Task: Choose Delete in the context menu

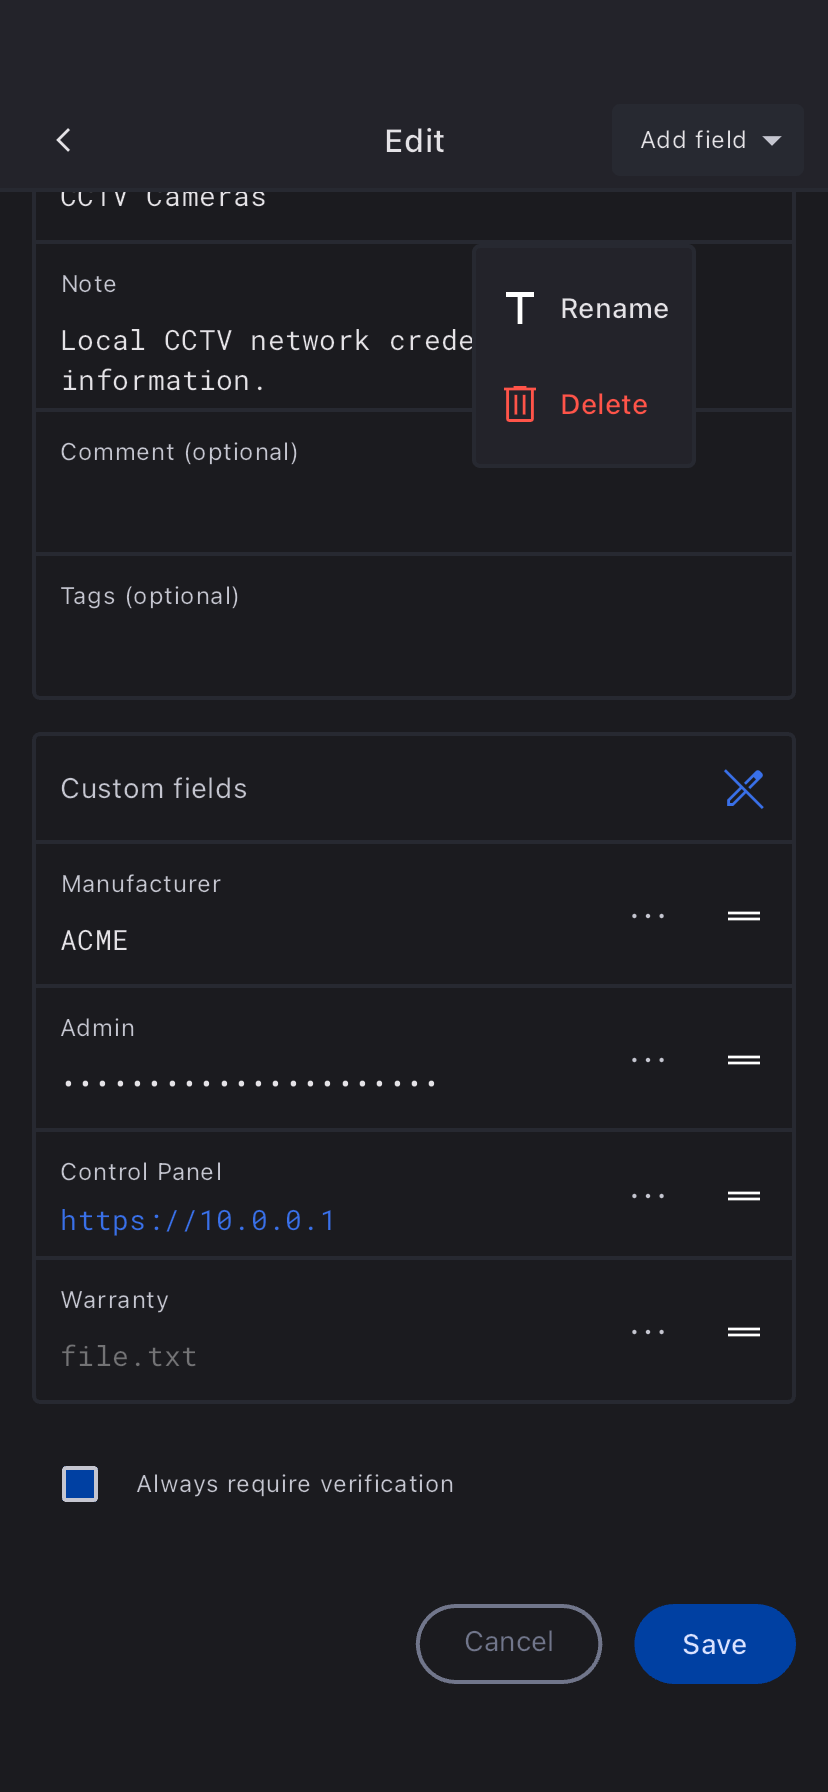Action: pyautogui.click(x=585, y=405)
